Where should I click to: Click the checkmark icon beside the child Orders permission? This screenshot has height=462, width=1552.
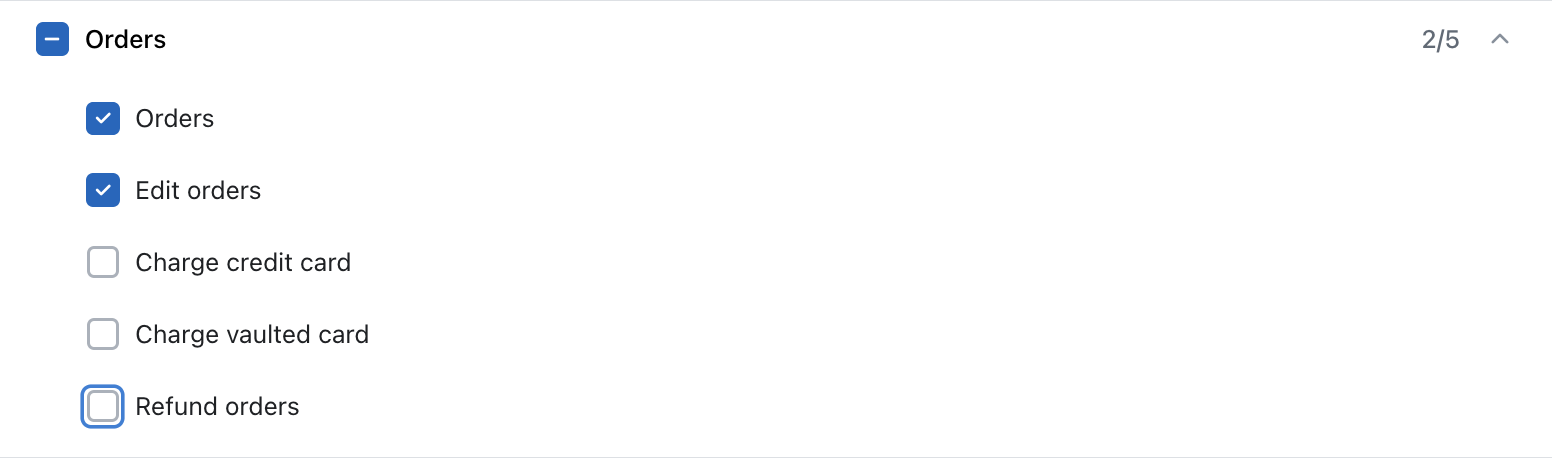103,119
